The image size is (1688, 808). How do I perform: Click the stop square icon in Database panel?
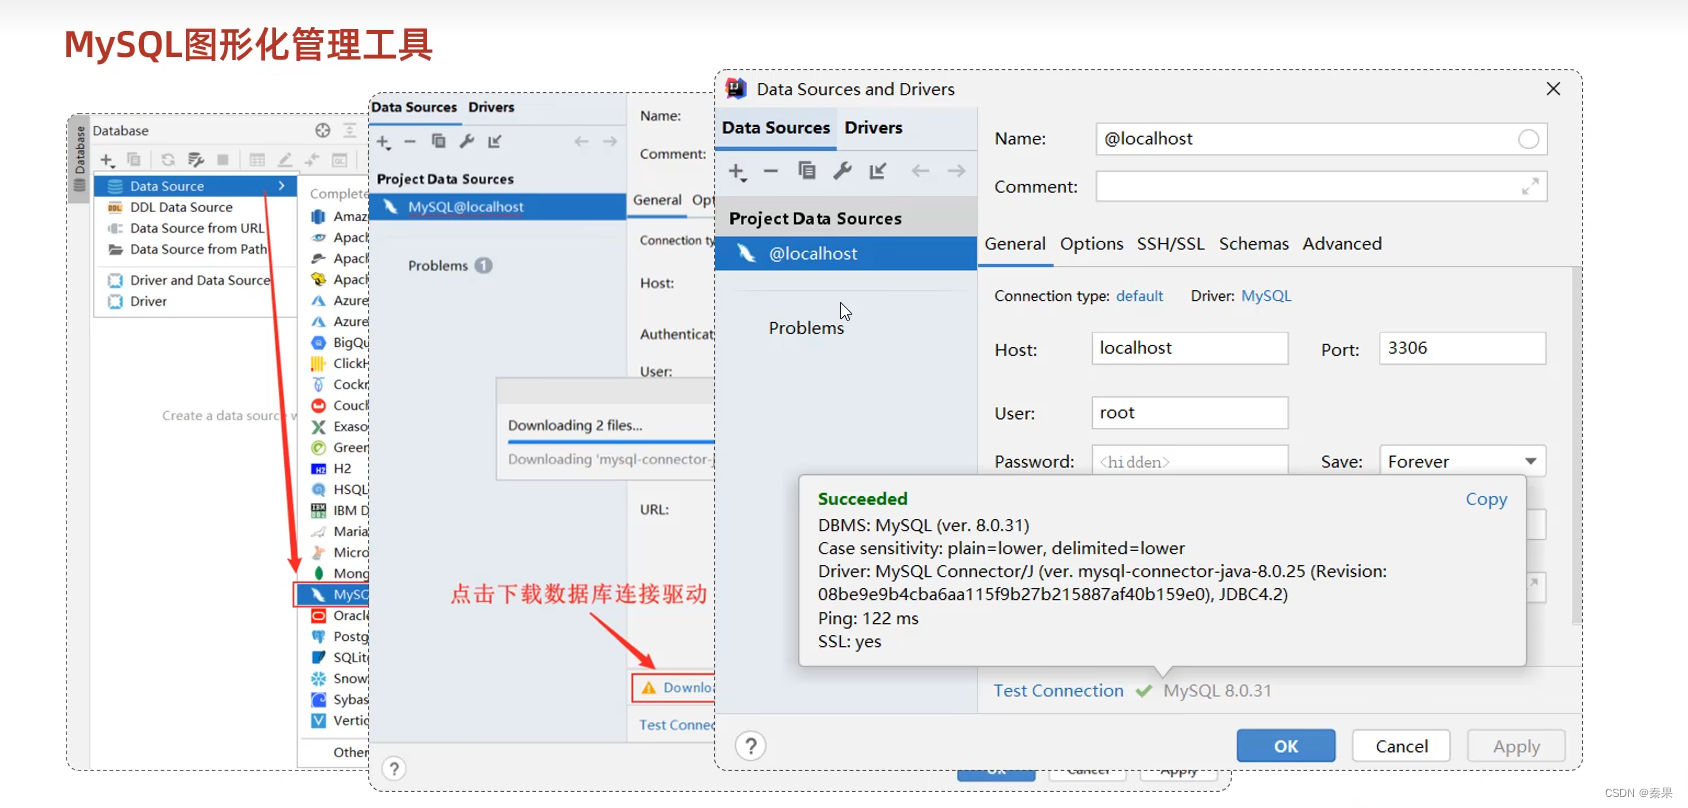pyautogui.click(x=223, y=159)
